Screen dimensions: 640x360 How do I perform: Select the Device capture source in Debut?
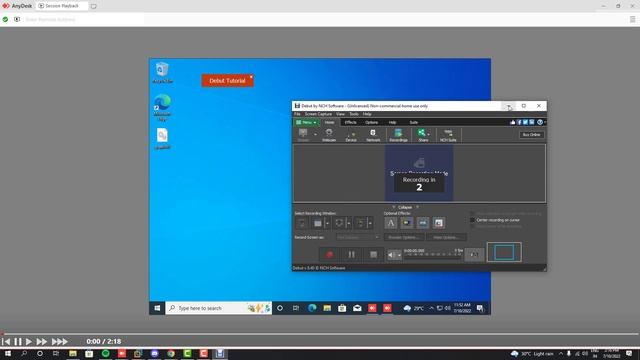point(351,135)
